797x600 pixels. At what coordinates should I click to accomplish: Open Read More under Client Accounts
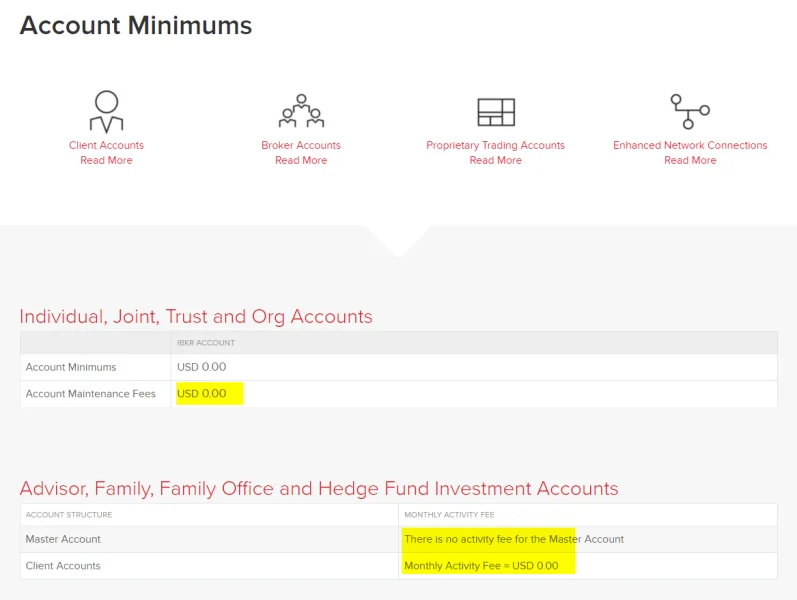[x=106, y=160]
